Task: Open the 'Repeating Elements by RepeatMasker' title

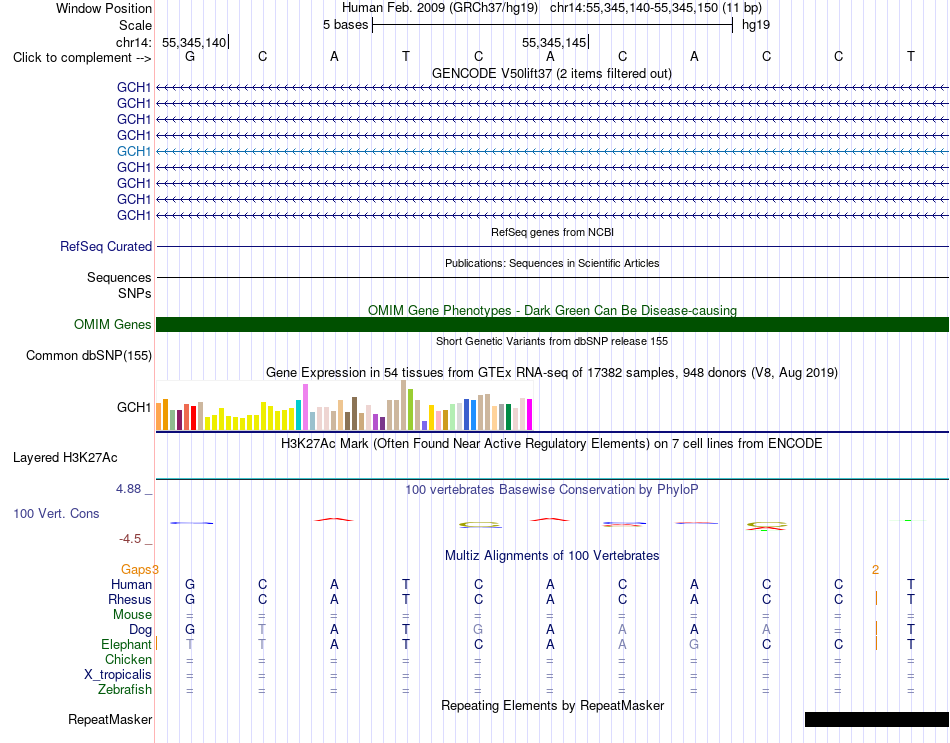Action: [552, 706]
